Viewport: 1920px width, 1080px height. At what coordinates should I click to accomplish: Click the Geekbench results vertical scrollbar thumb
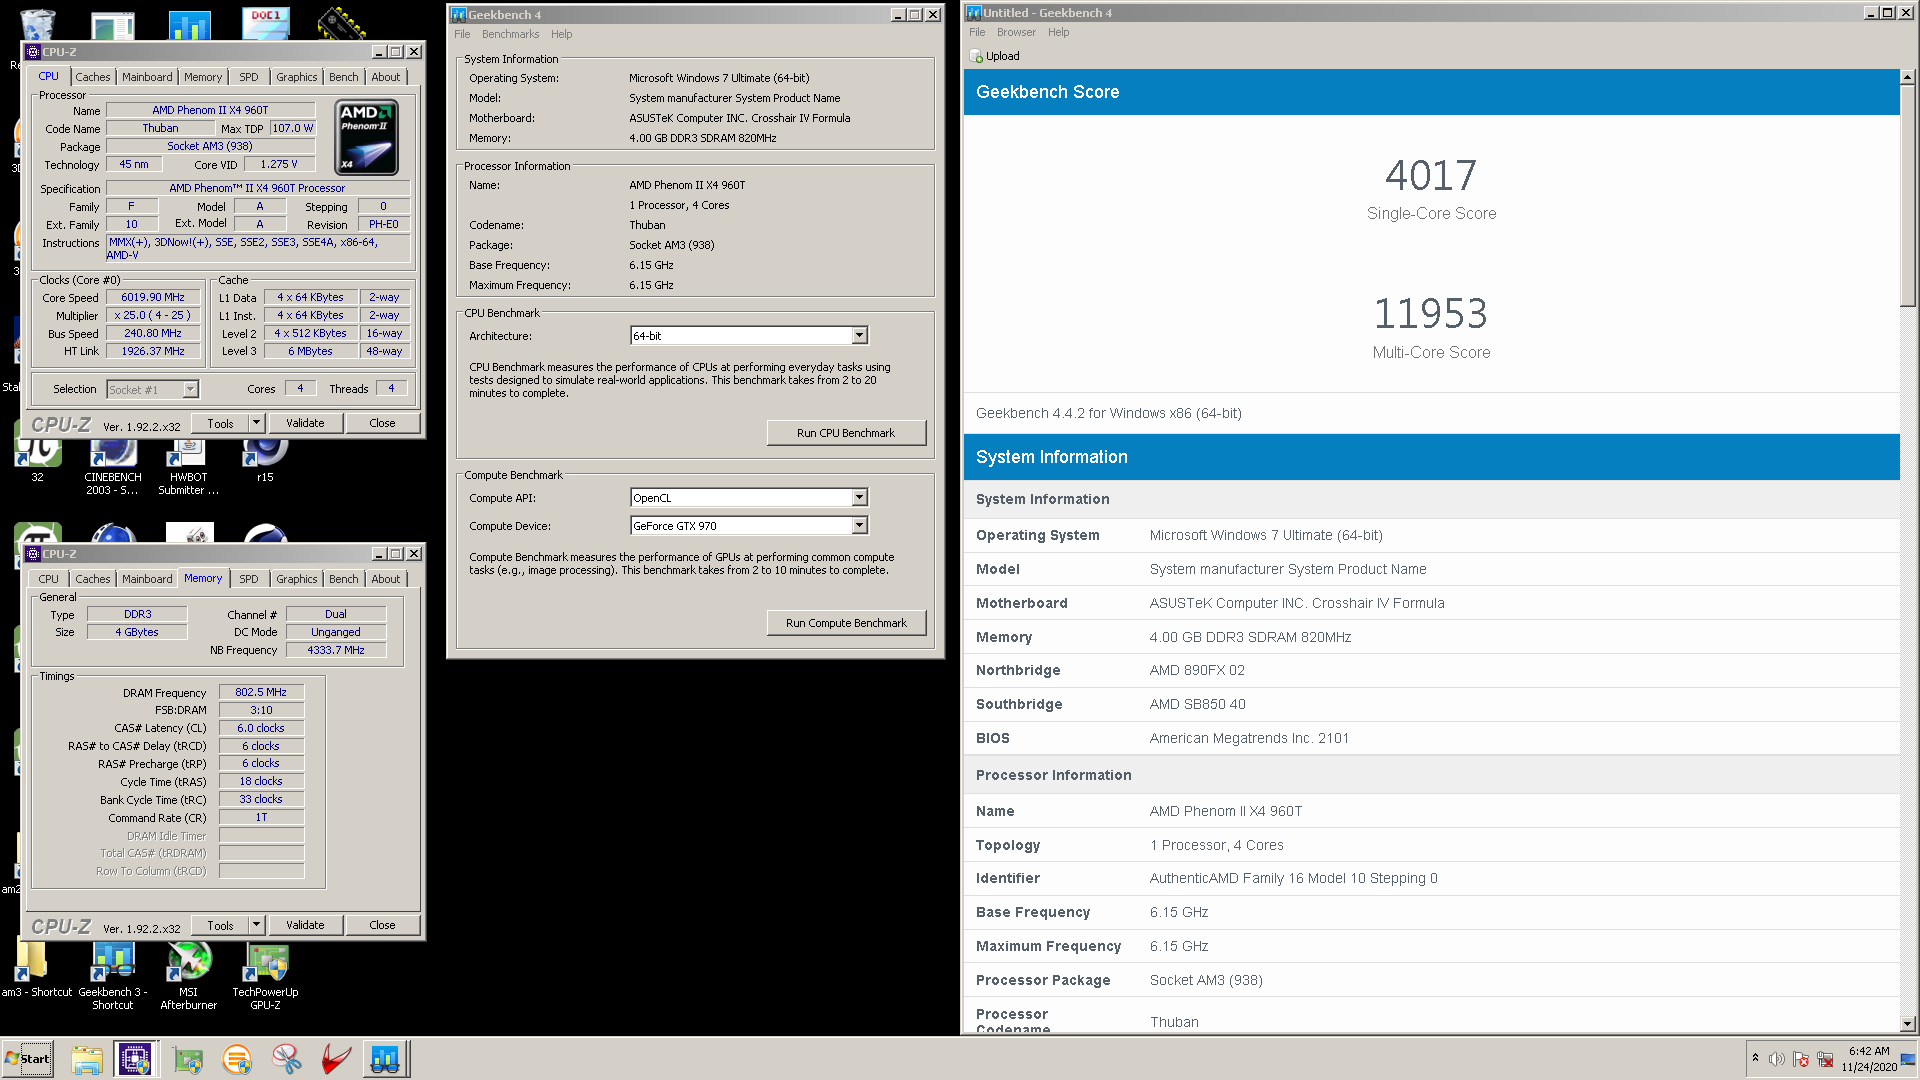1907,195
